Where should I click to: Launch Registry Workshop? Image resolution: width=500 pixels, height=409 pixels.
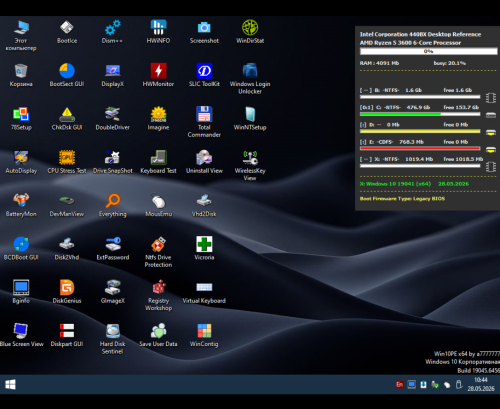(x=158, y=295)
